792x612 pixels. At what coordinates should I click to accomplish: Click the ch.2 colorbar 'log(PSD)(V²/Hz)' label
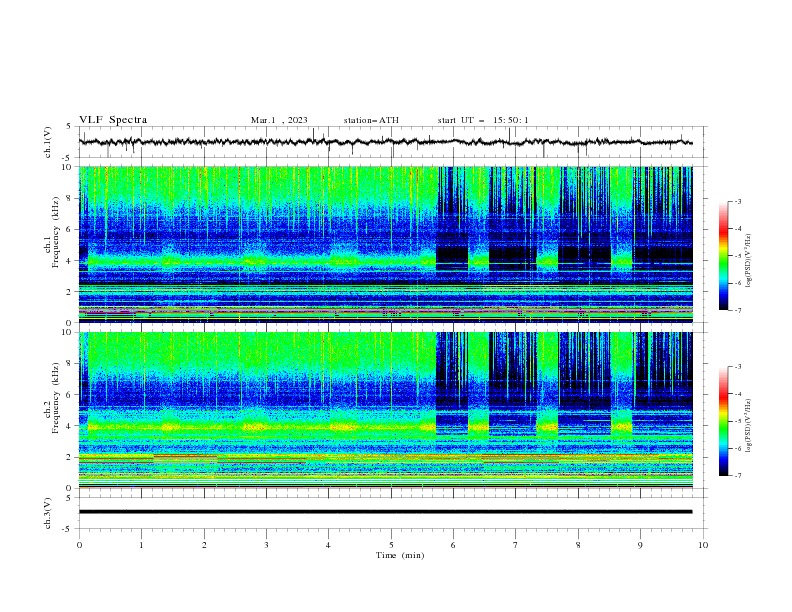click(749, 425)
